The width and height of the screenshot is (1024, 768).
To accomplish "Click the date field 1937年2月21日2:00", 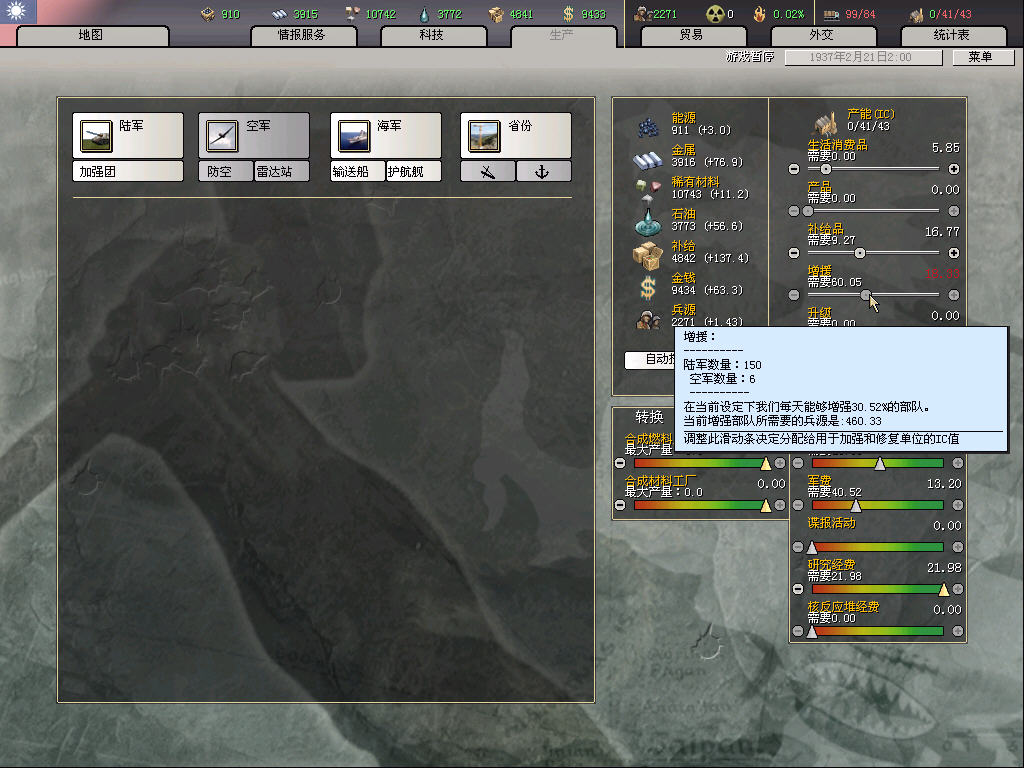I will point(863,57).
